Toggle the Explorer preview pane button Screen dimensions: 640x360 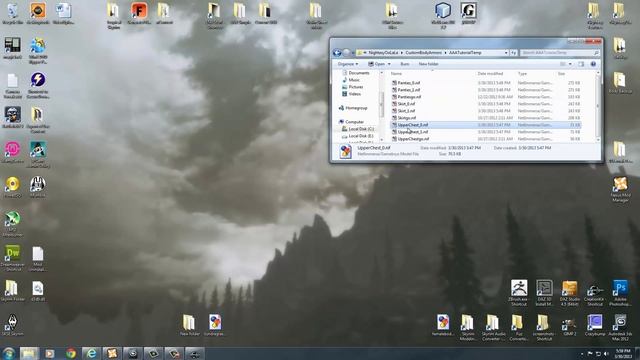pyautogui.click(x=581, y=64)
